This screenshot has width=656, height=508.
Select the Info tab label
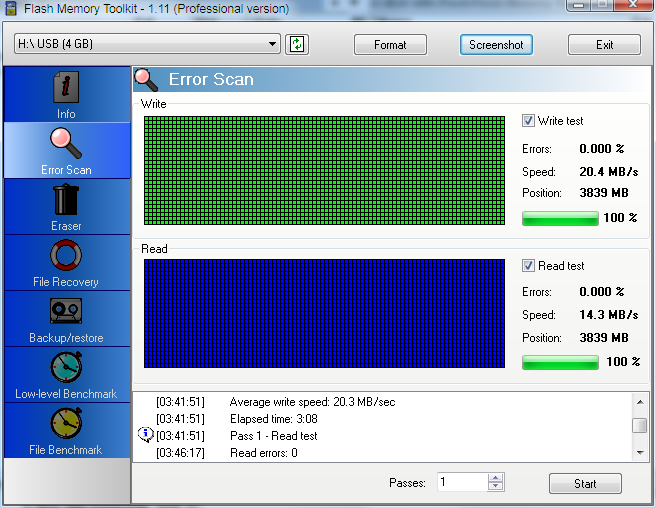(66, 114)
